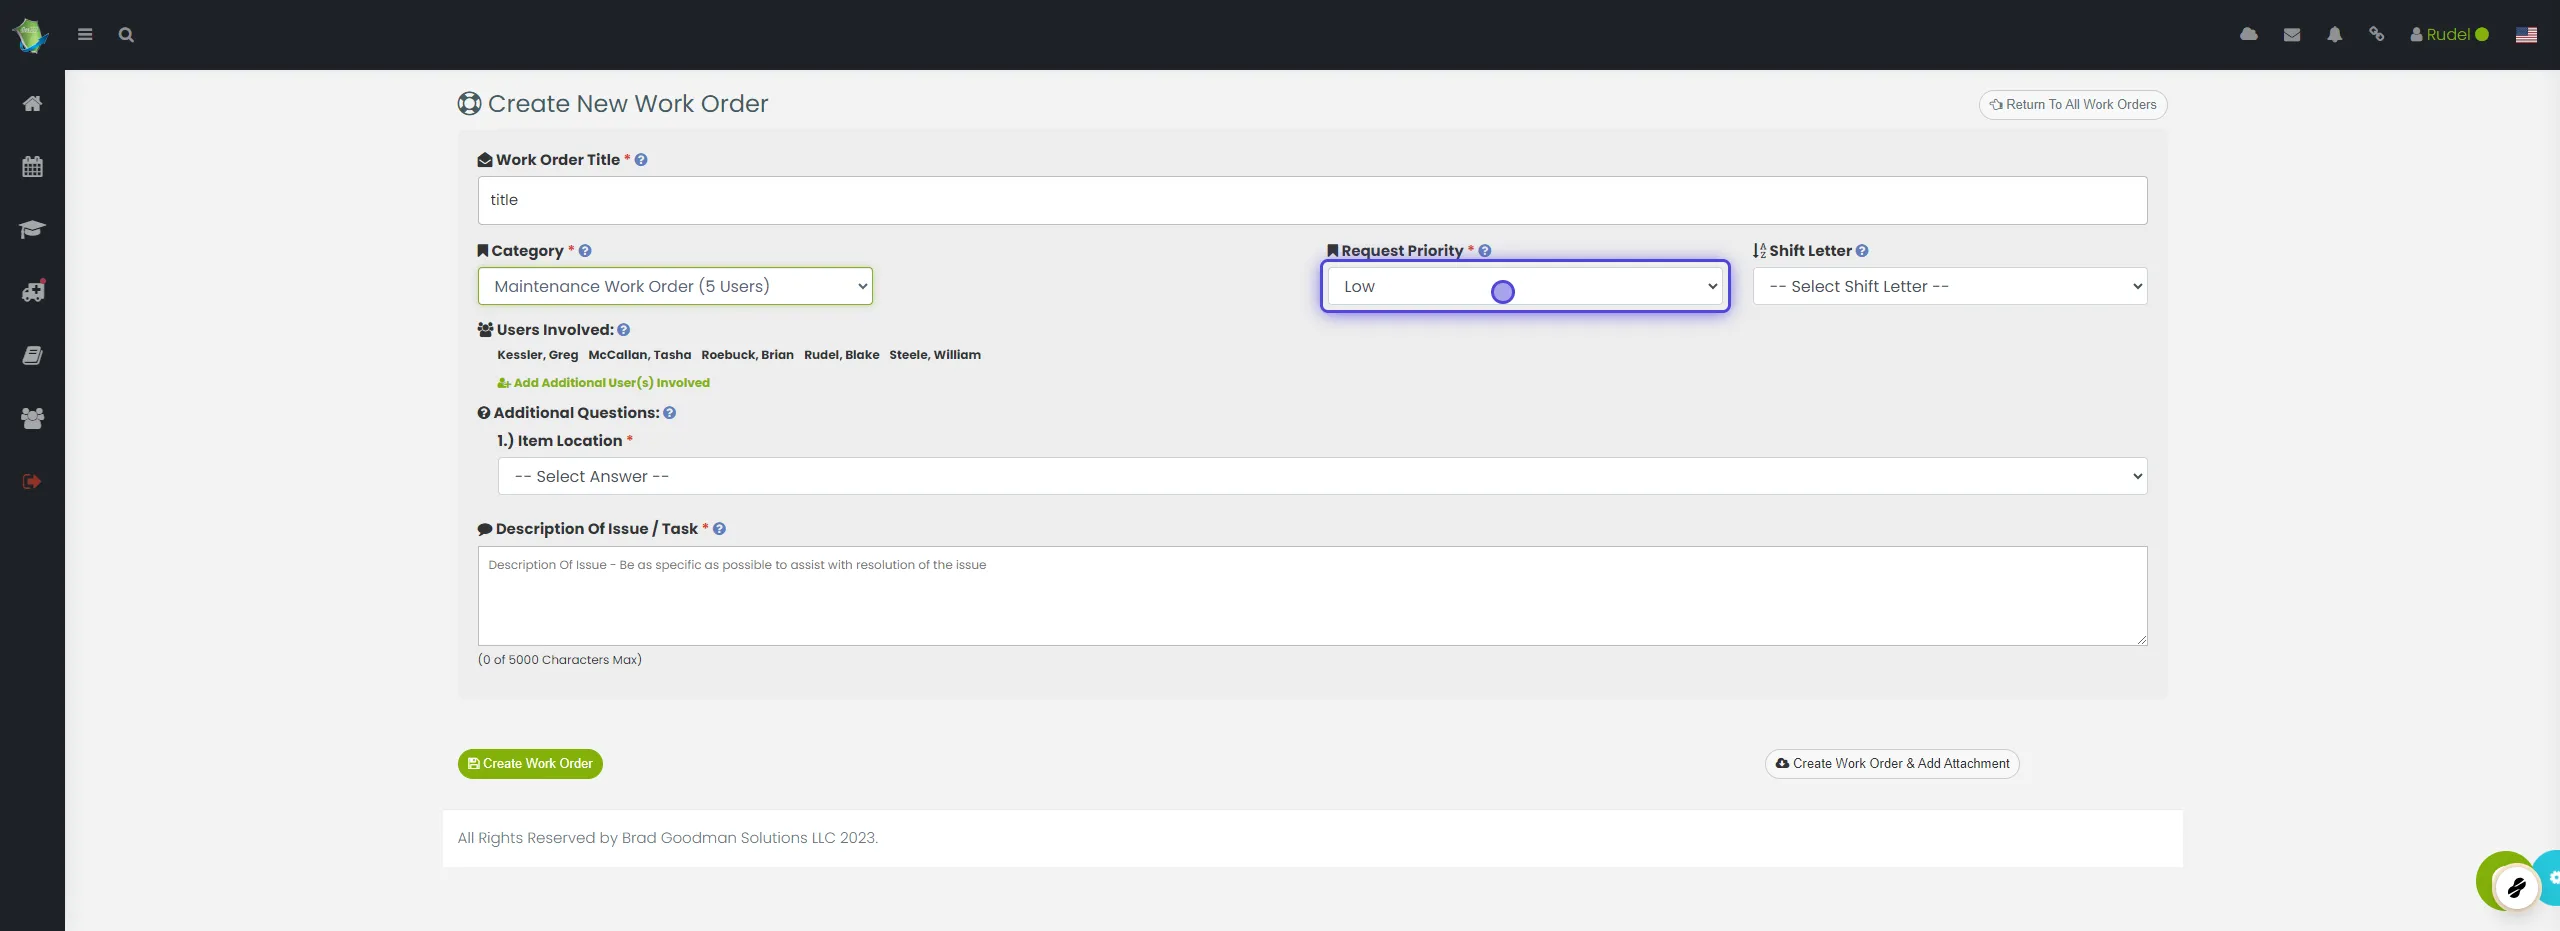Open the ambulance icon in sidebar
This screenshot has height=931, width=2560.
tap(33, 291)
